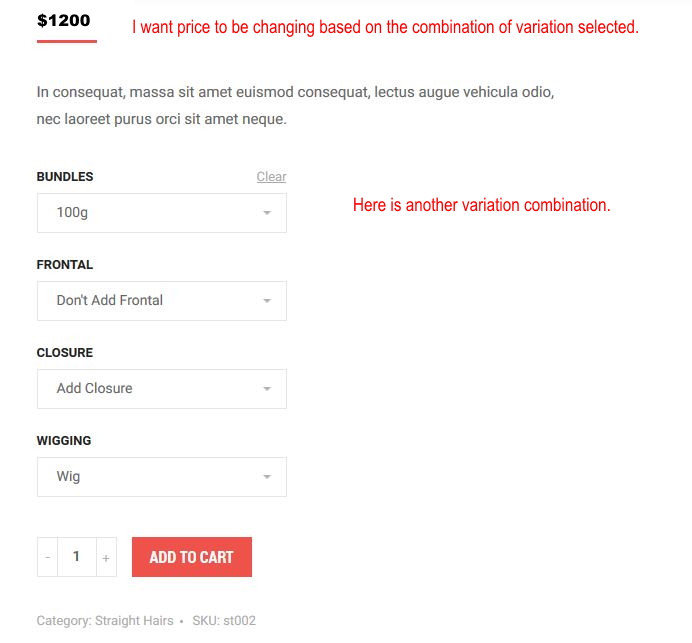692x643 pixels.
Task: Click the BUNDLES attribute label
Action: click(65, 177)
